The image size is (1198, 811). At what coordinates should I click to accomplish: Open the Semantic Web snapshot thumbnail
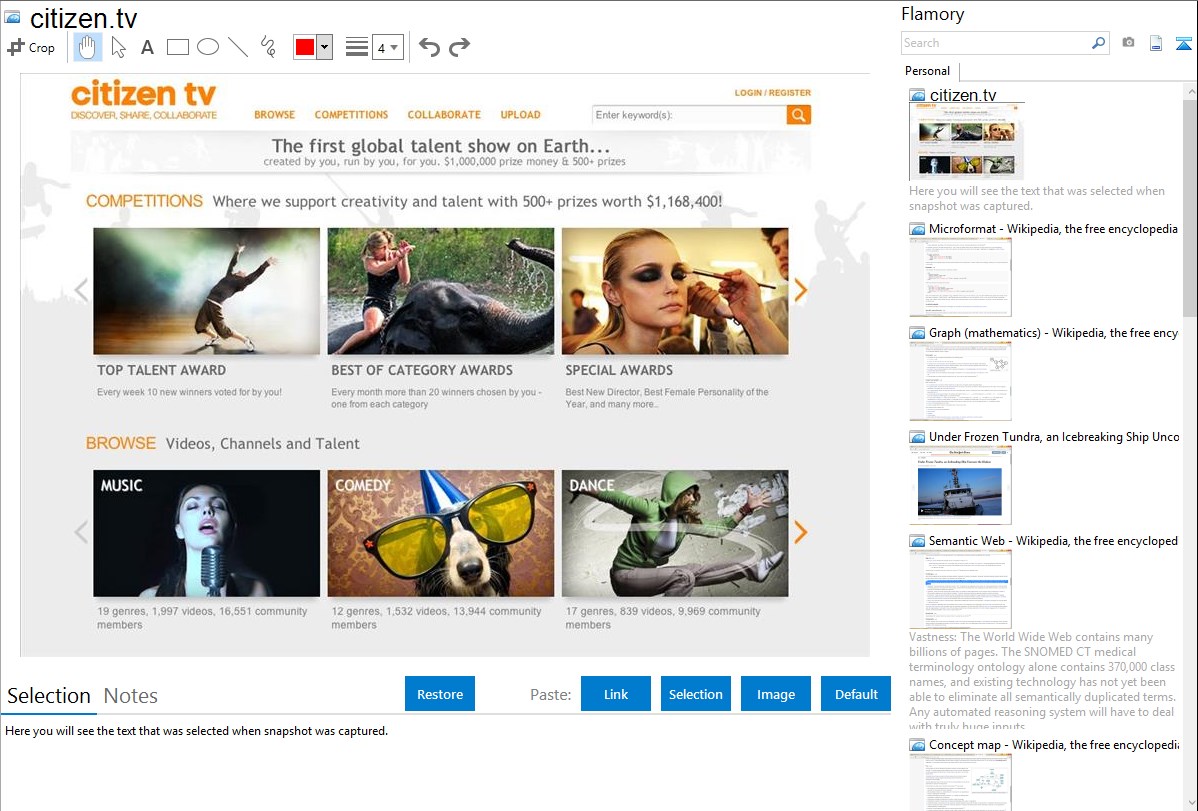pyautogui.click(x=960, y=588)
